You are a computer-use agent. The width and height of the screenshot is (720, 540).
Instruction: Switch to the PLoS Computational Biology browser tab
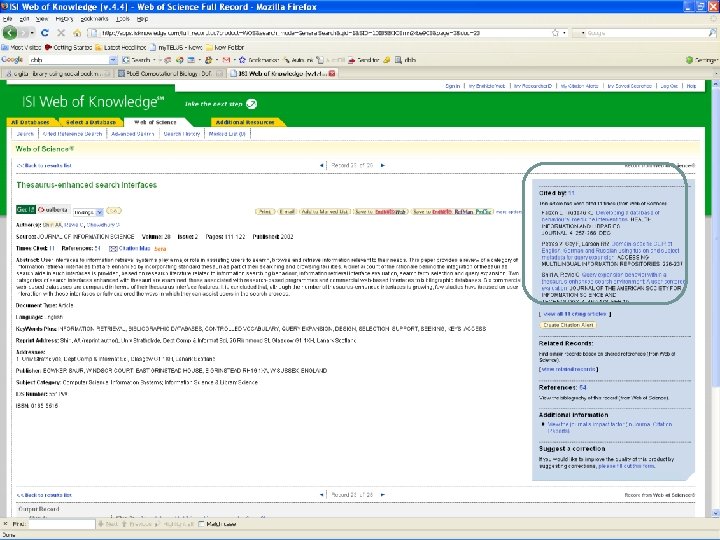(x=171, y=73)
